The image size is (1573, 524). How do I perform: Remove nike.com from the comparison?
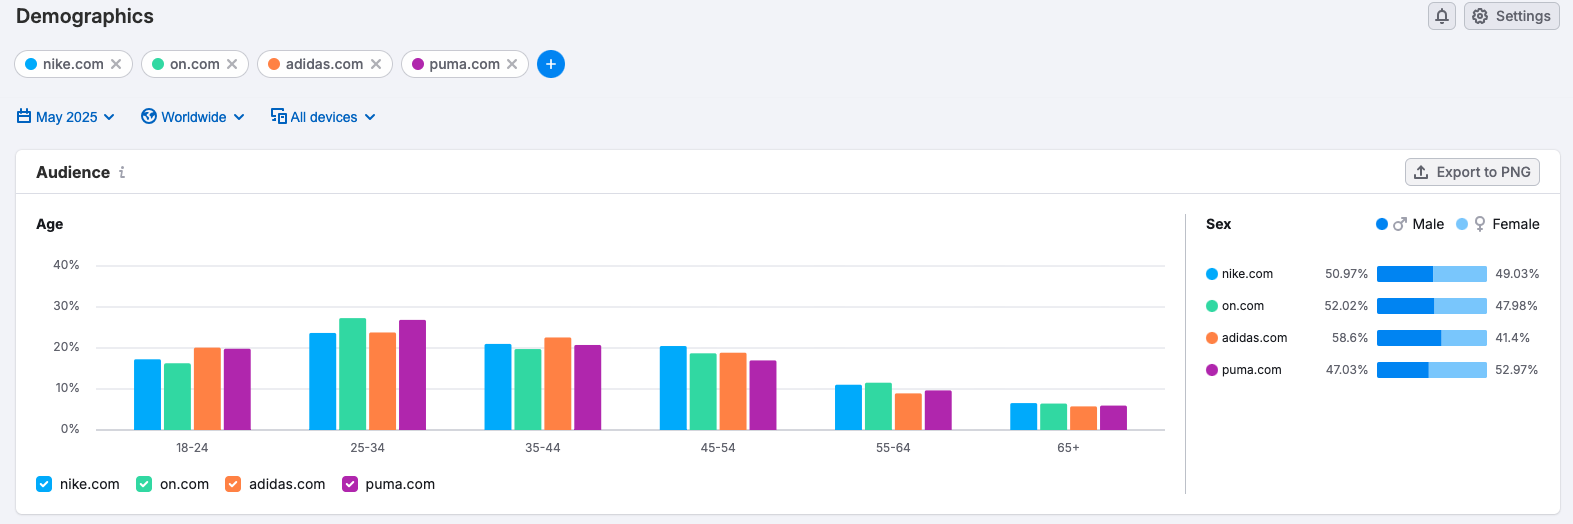(116, 64)
